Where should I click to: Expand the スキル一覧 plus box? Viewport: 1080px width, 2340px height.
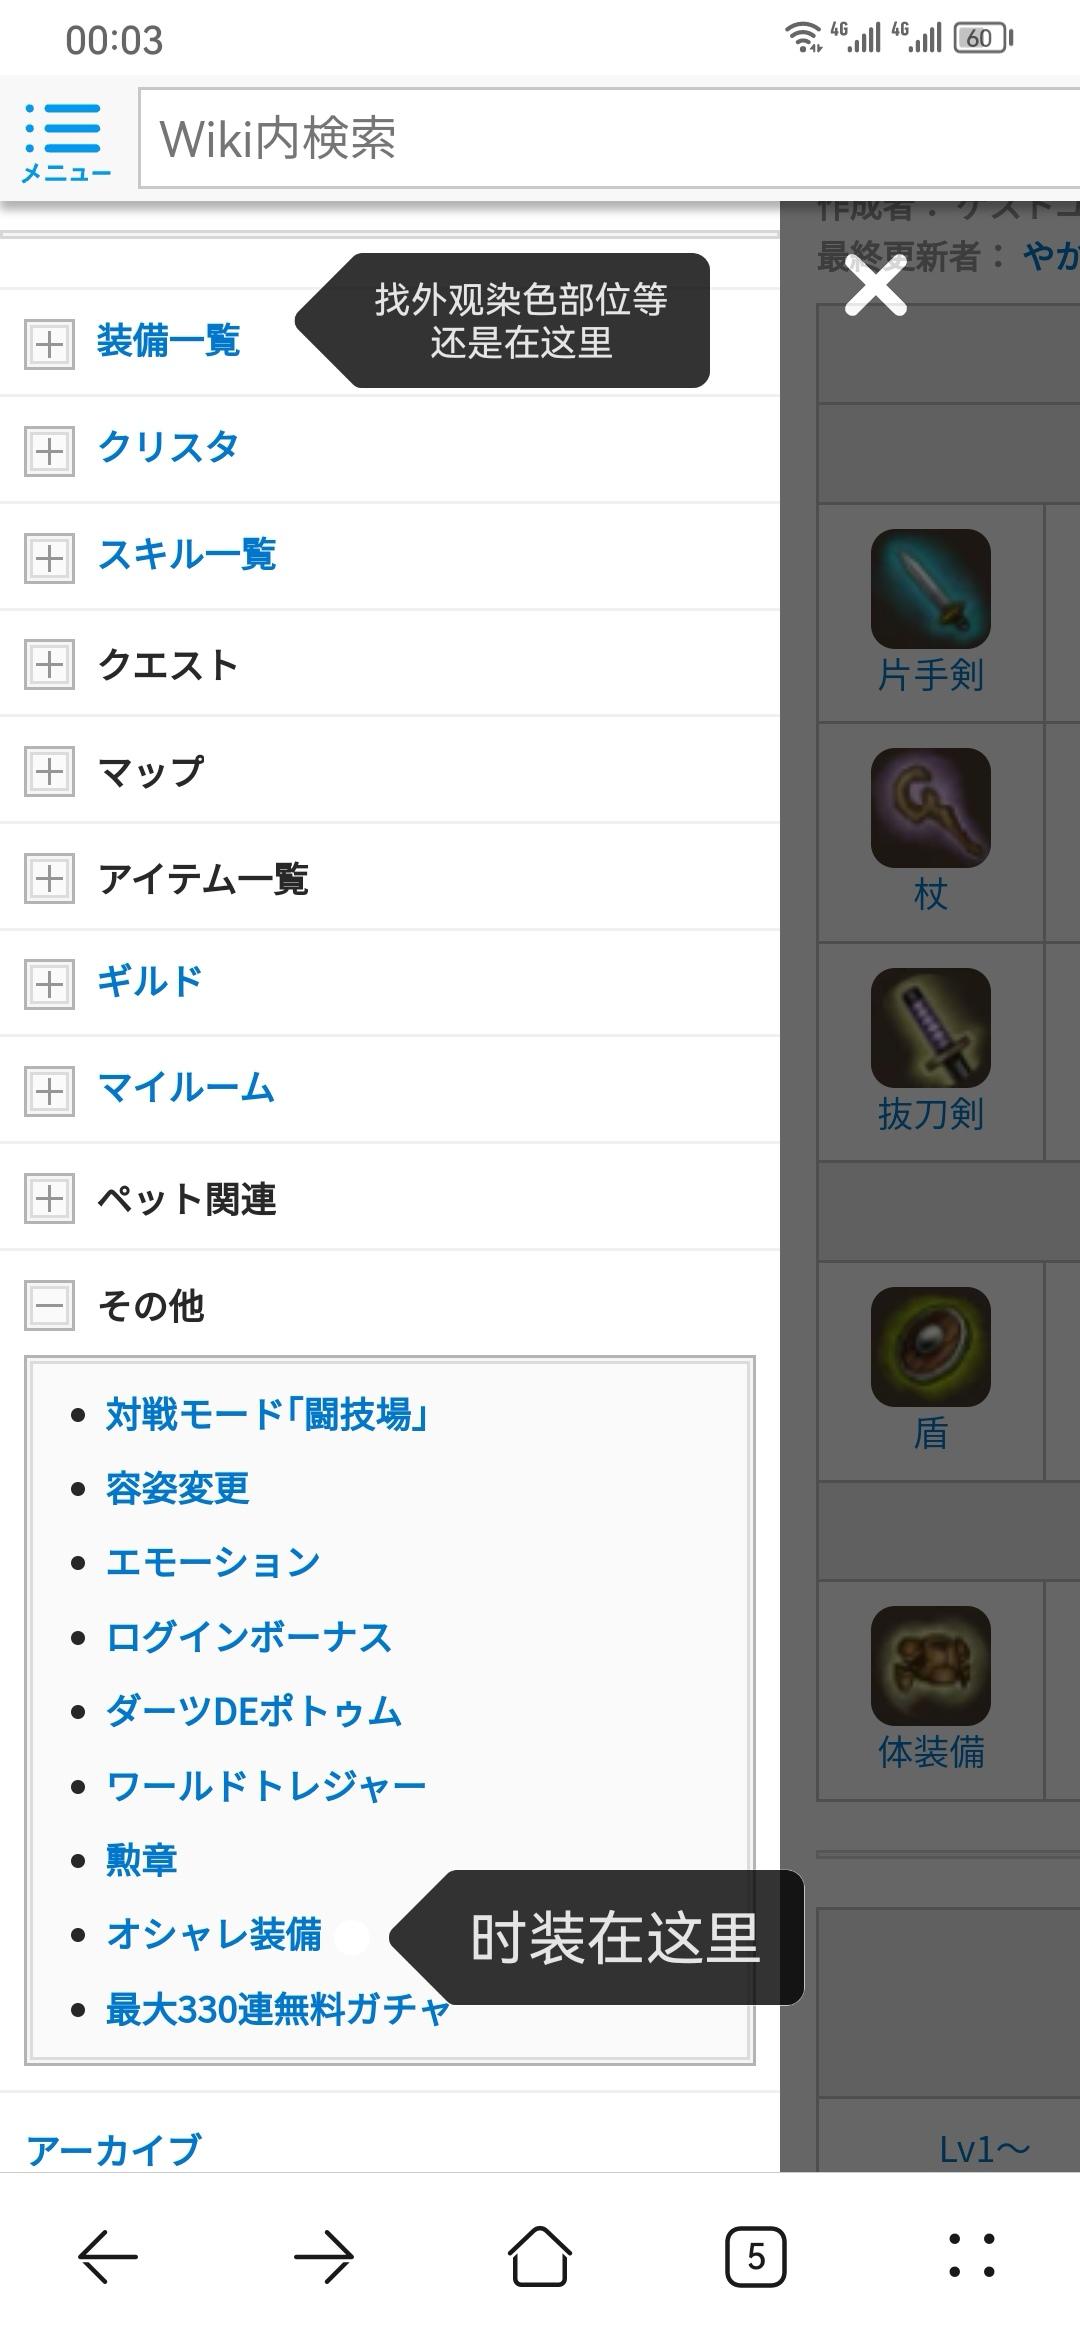coord(49,558)
